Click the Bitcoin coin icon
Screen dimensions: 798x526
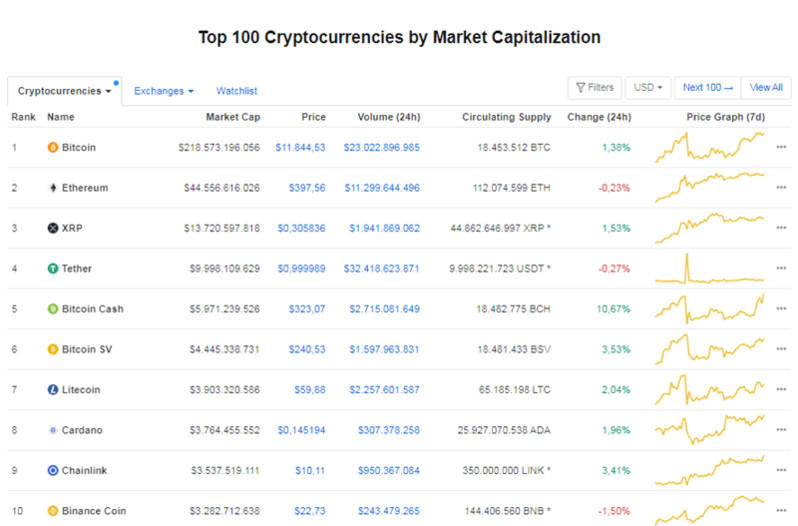(x=53, y=148)
